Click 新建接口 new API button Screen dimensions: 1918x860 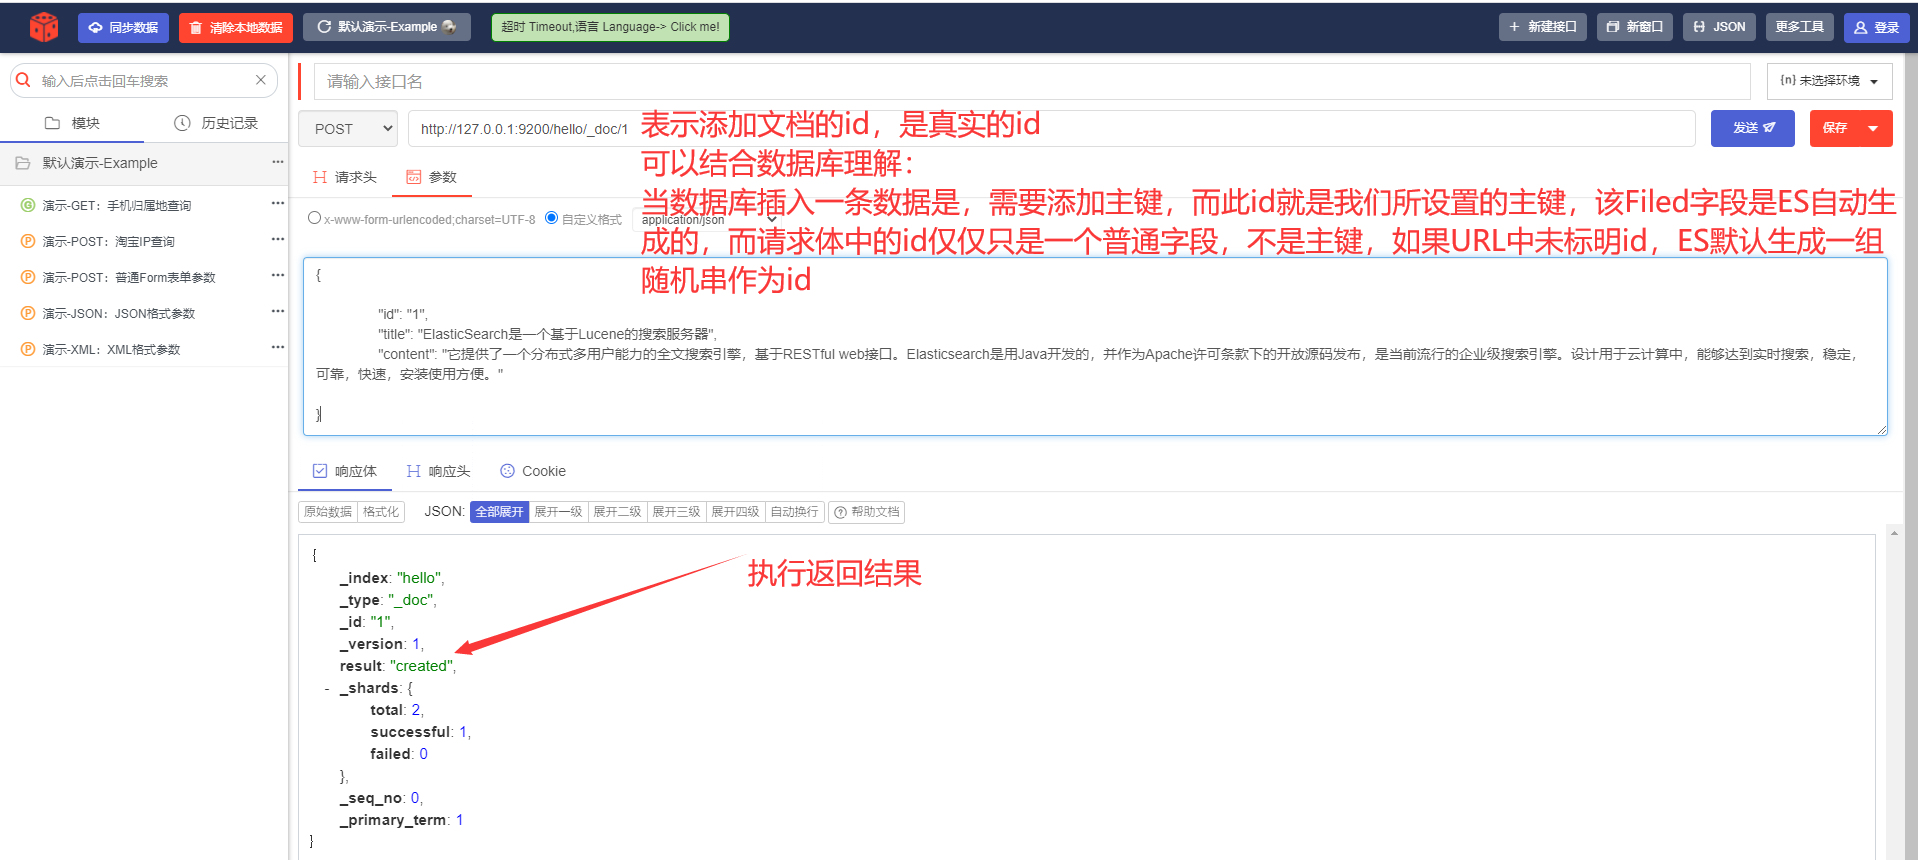[x=1543, y=27]
